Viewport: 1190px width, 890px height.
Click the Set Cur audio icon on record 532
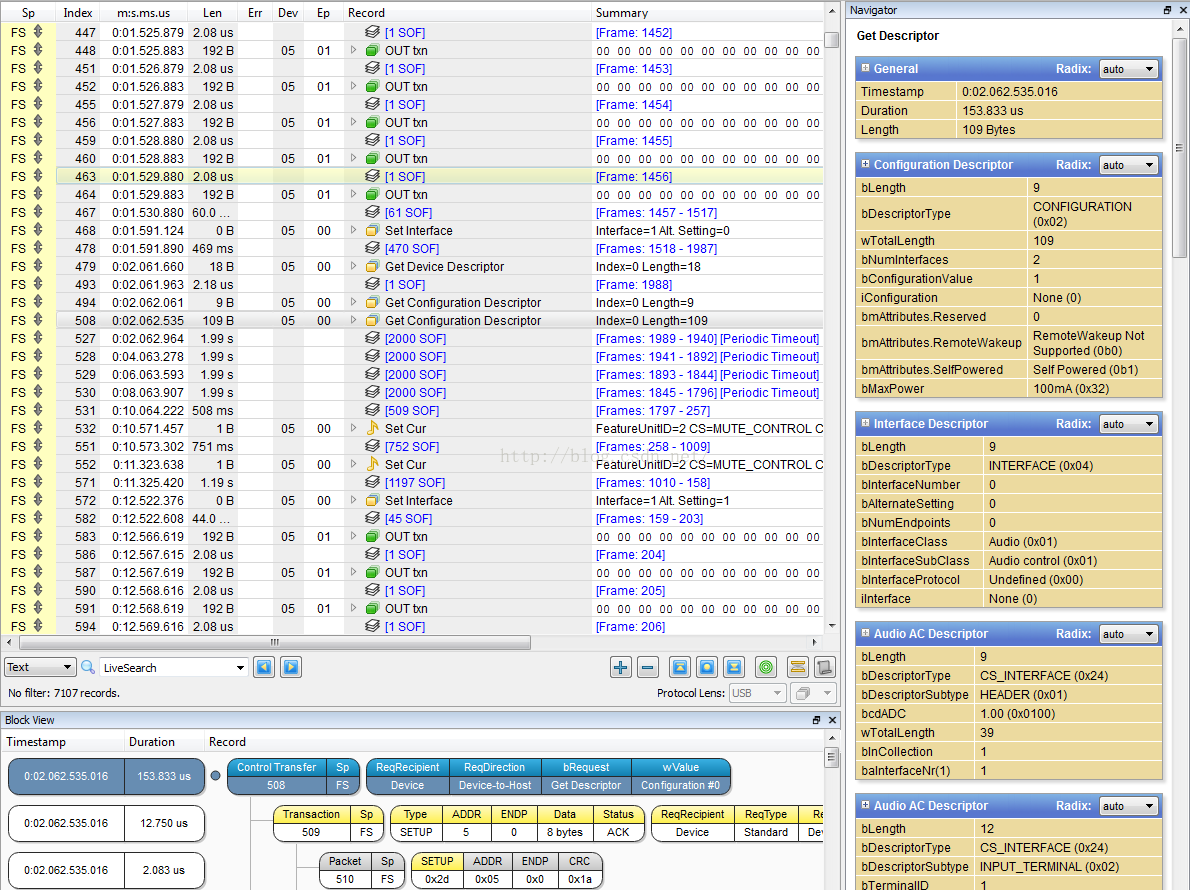[x=372, y=428]
